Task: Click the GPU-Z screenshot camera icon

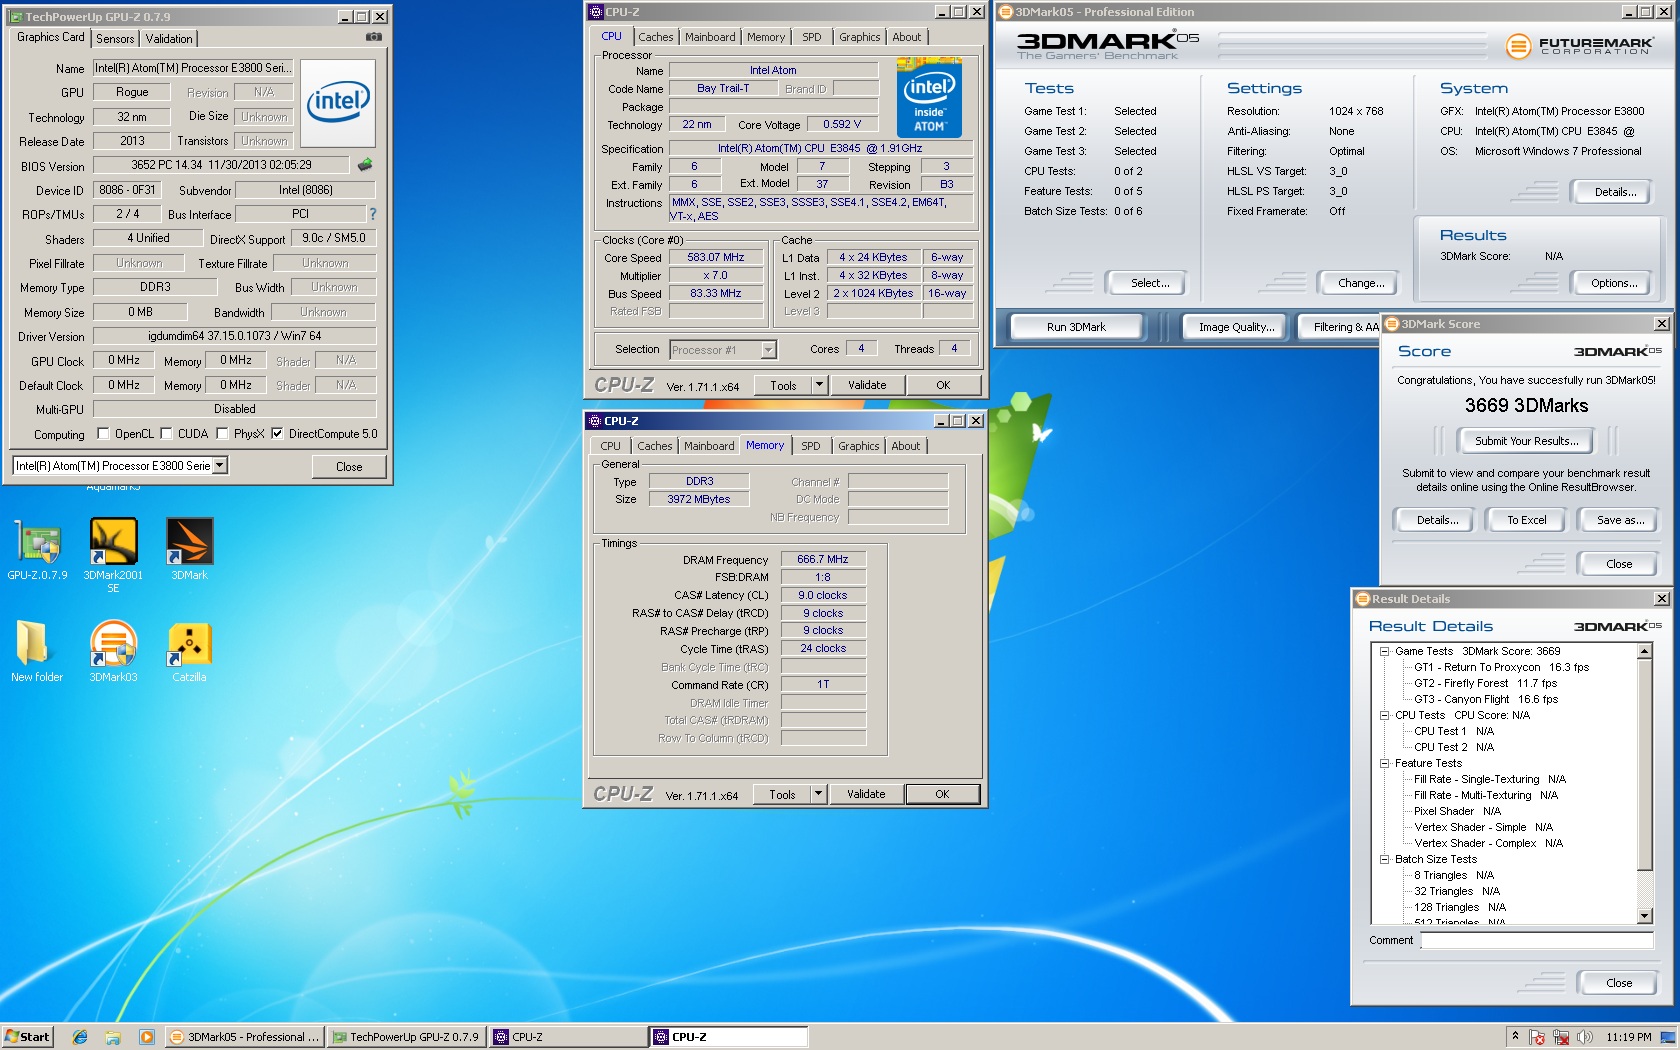Action: (x=373, y=37)
